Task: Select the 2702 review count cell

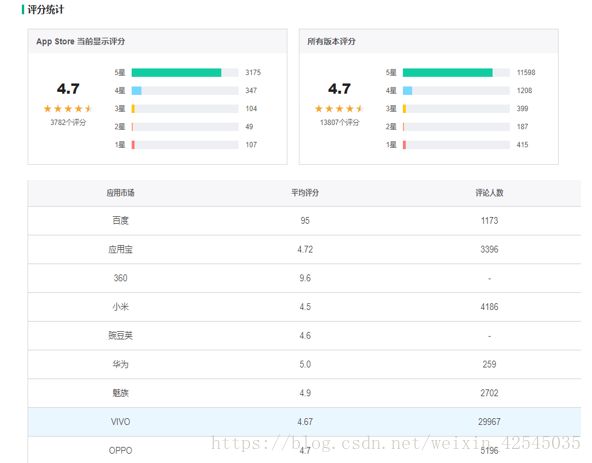Action: pos(489,393)
